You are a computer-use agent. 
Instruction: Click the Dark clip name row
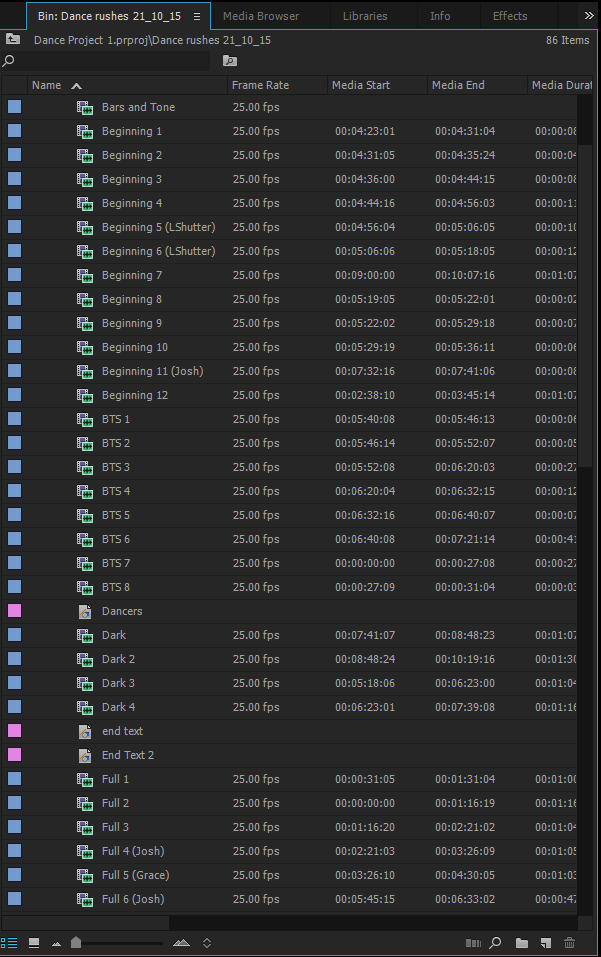114,635
